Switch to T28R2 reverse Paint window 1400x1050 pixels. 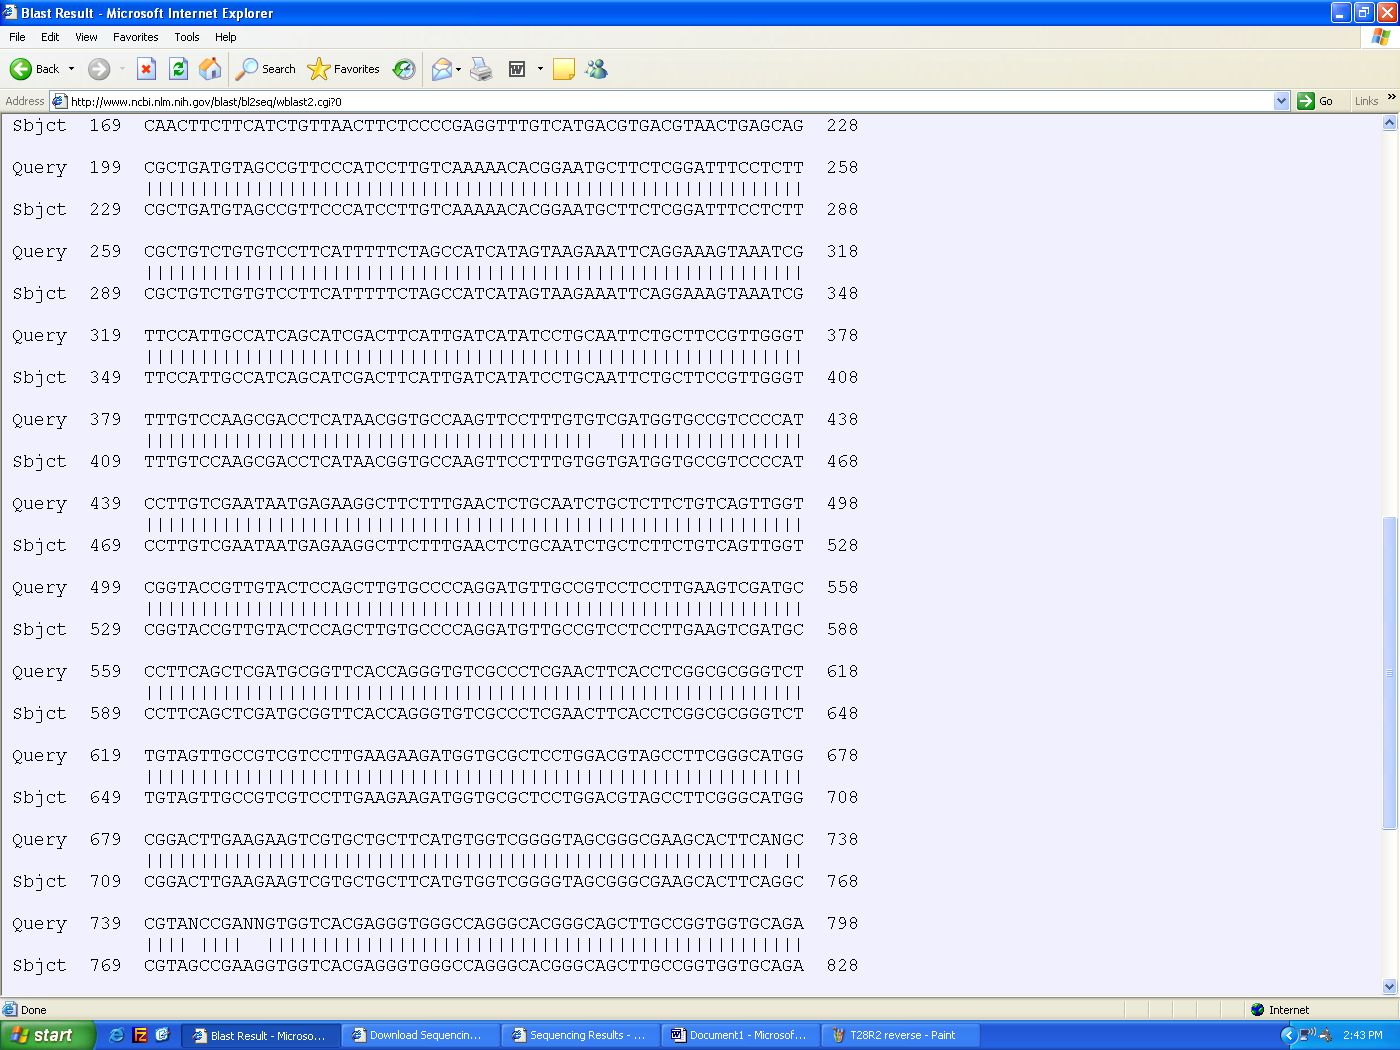900,1035
